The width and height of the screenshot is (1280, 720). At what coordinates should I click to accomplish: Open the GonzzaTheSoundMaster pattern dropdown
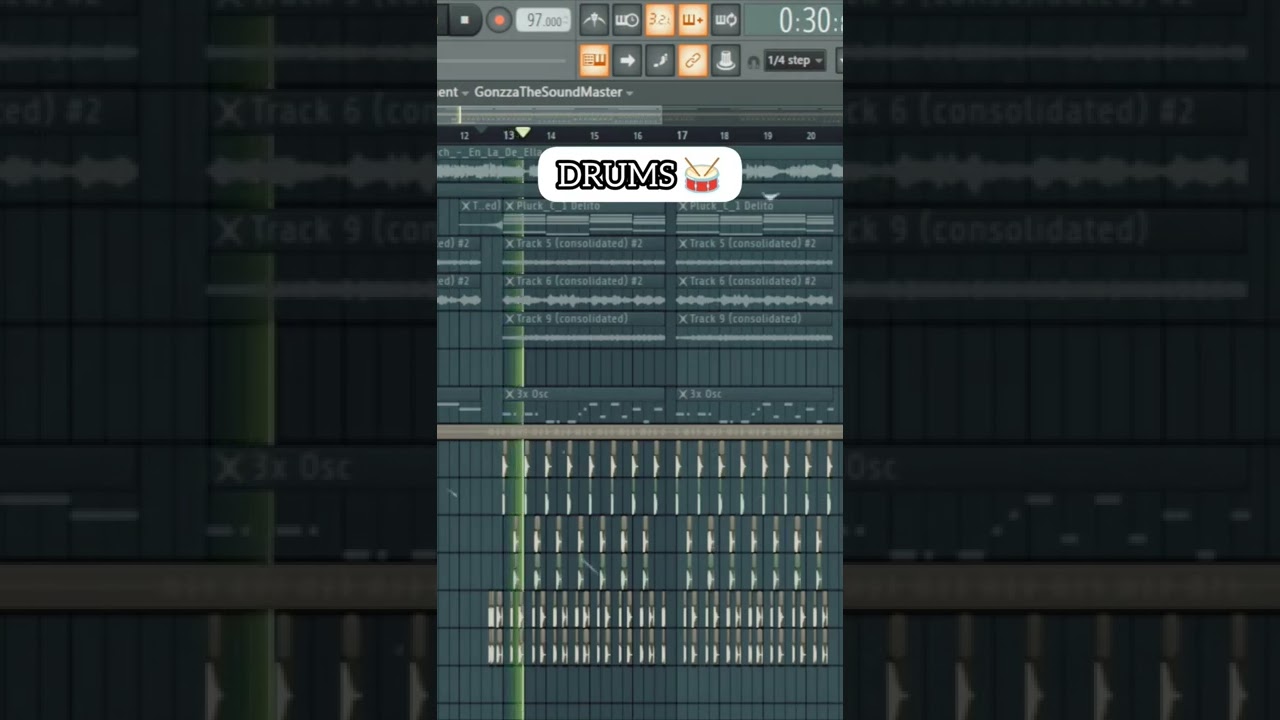coord(553,92)
